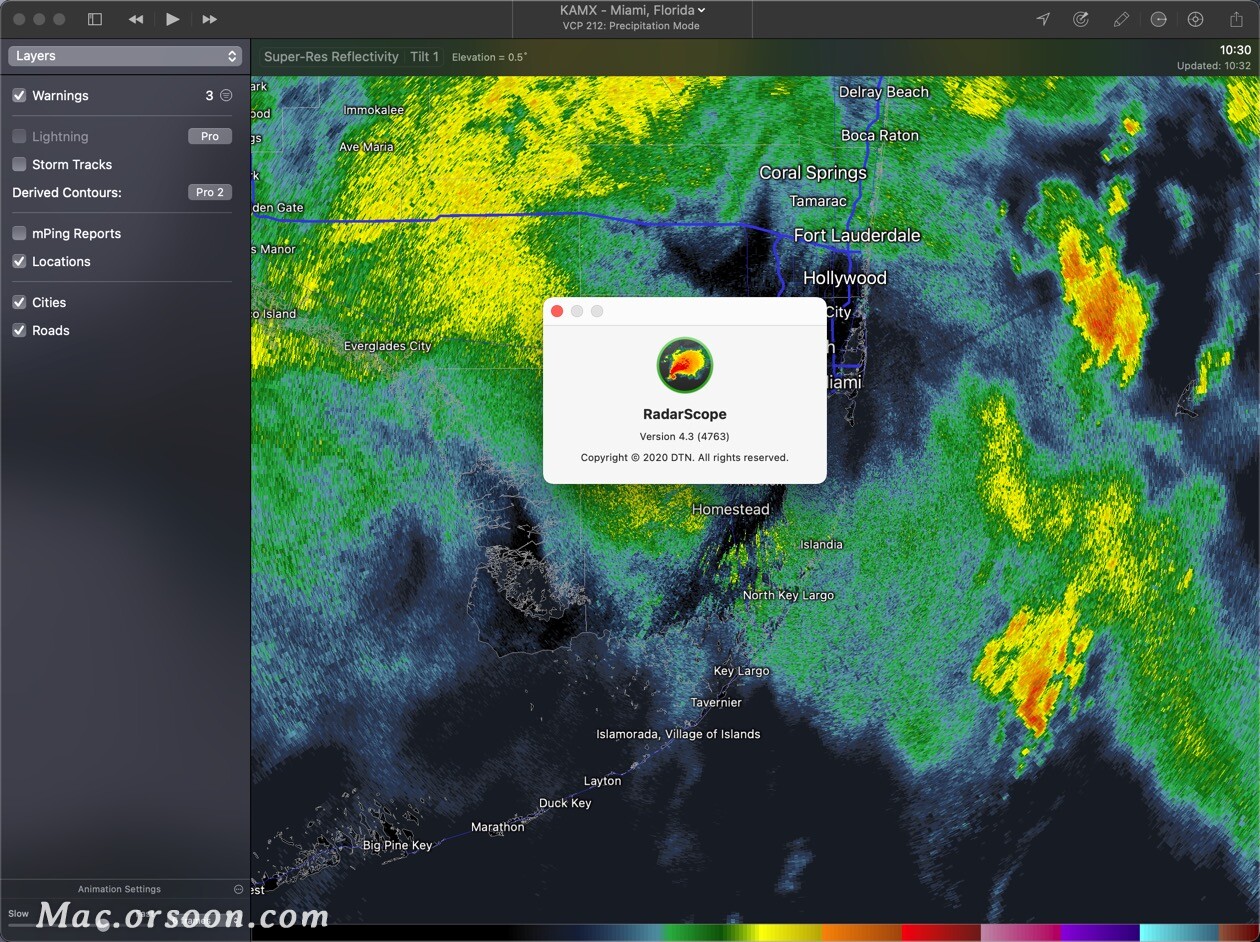The width and height of the screenshot is (1260, 942).
Task: Enable Storm Tracks overlay
Action: (x=17, y=164)
